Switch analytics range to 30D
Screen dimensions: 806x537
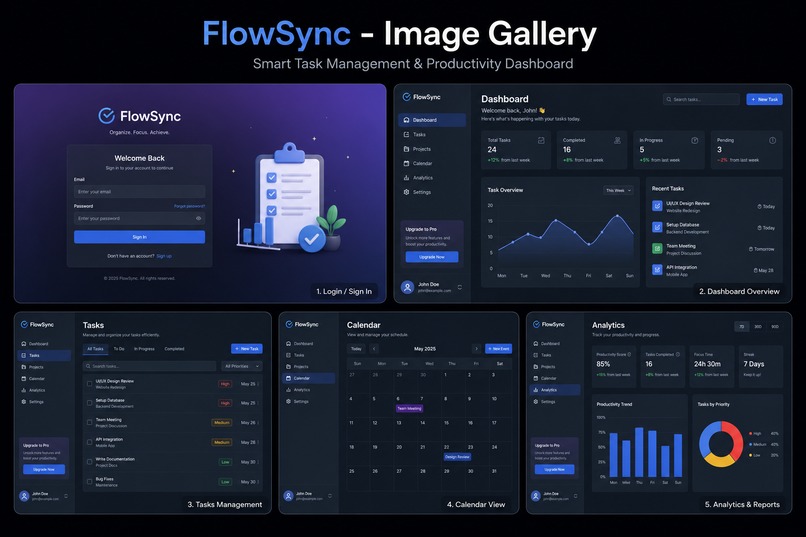pos(758,326)
